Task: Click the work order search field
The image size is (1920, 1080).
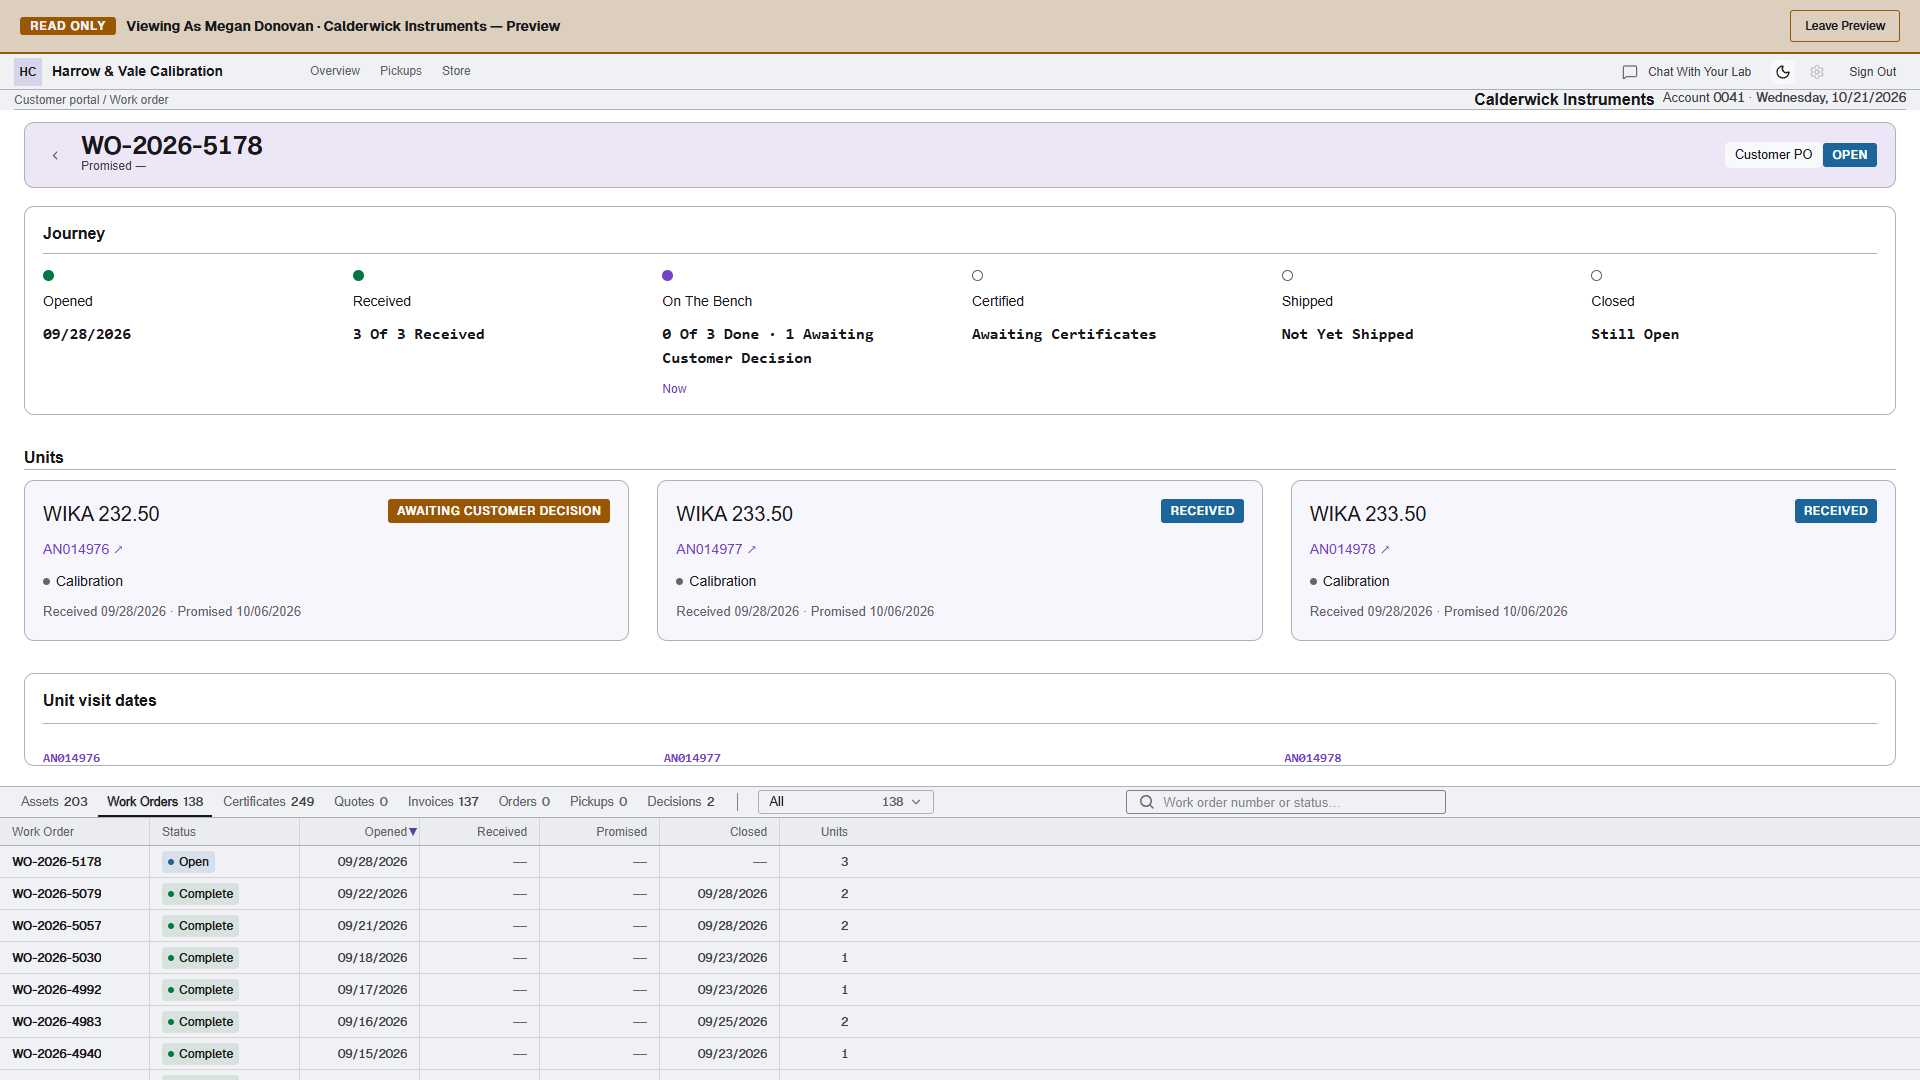Action: point(1286,802)
